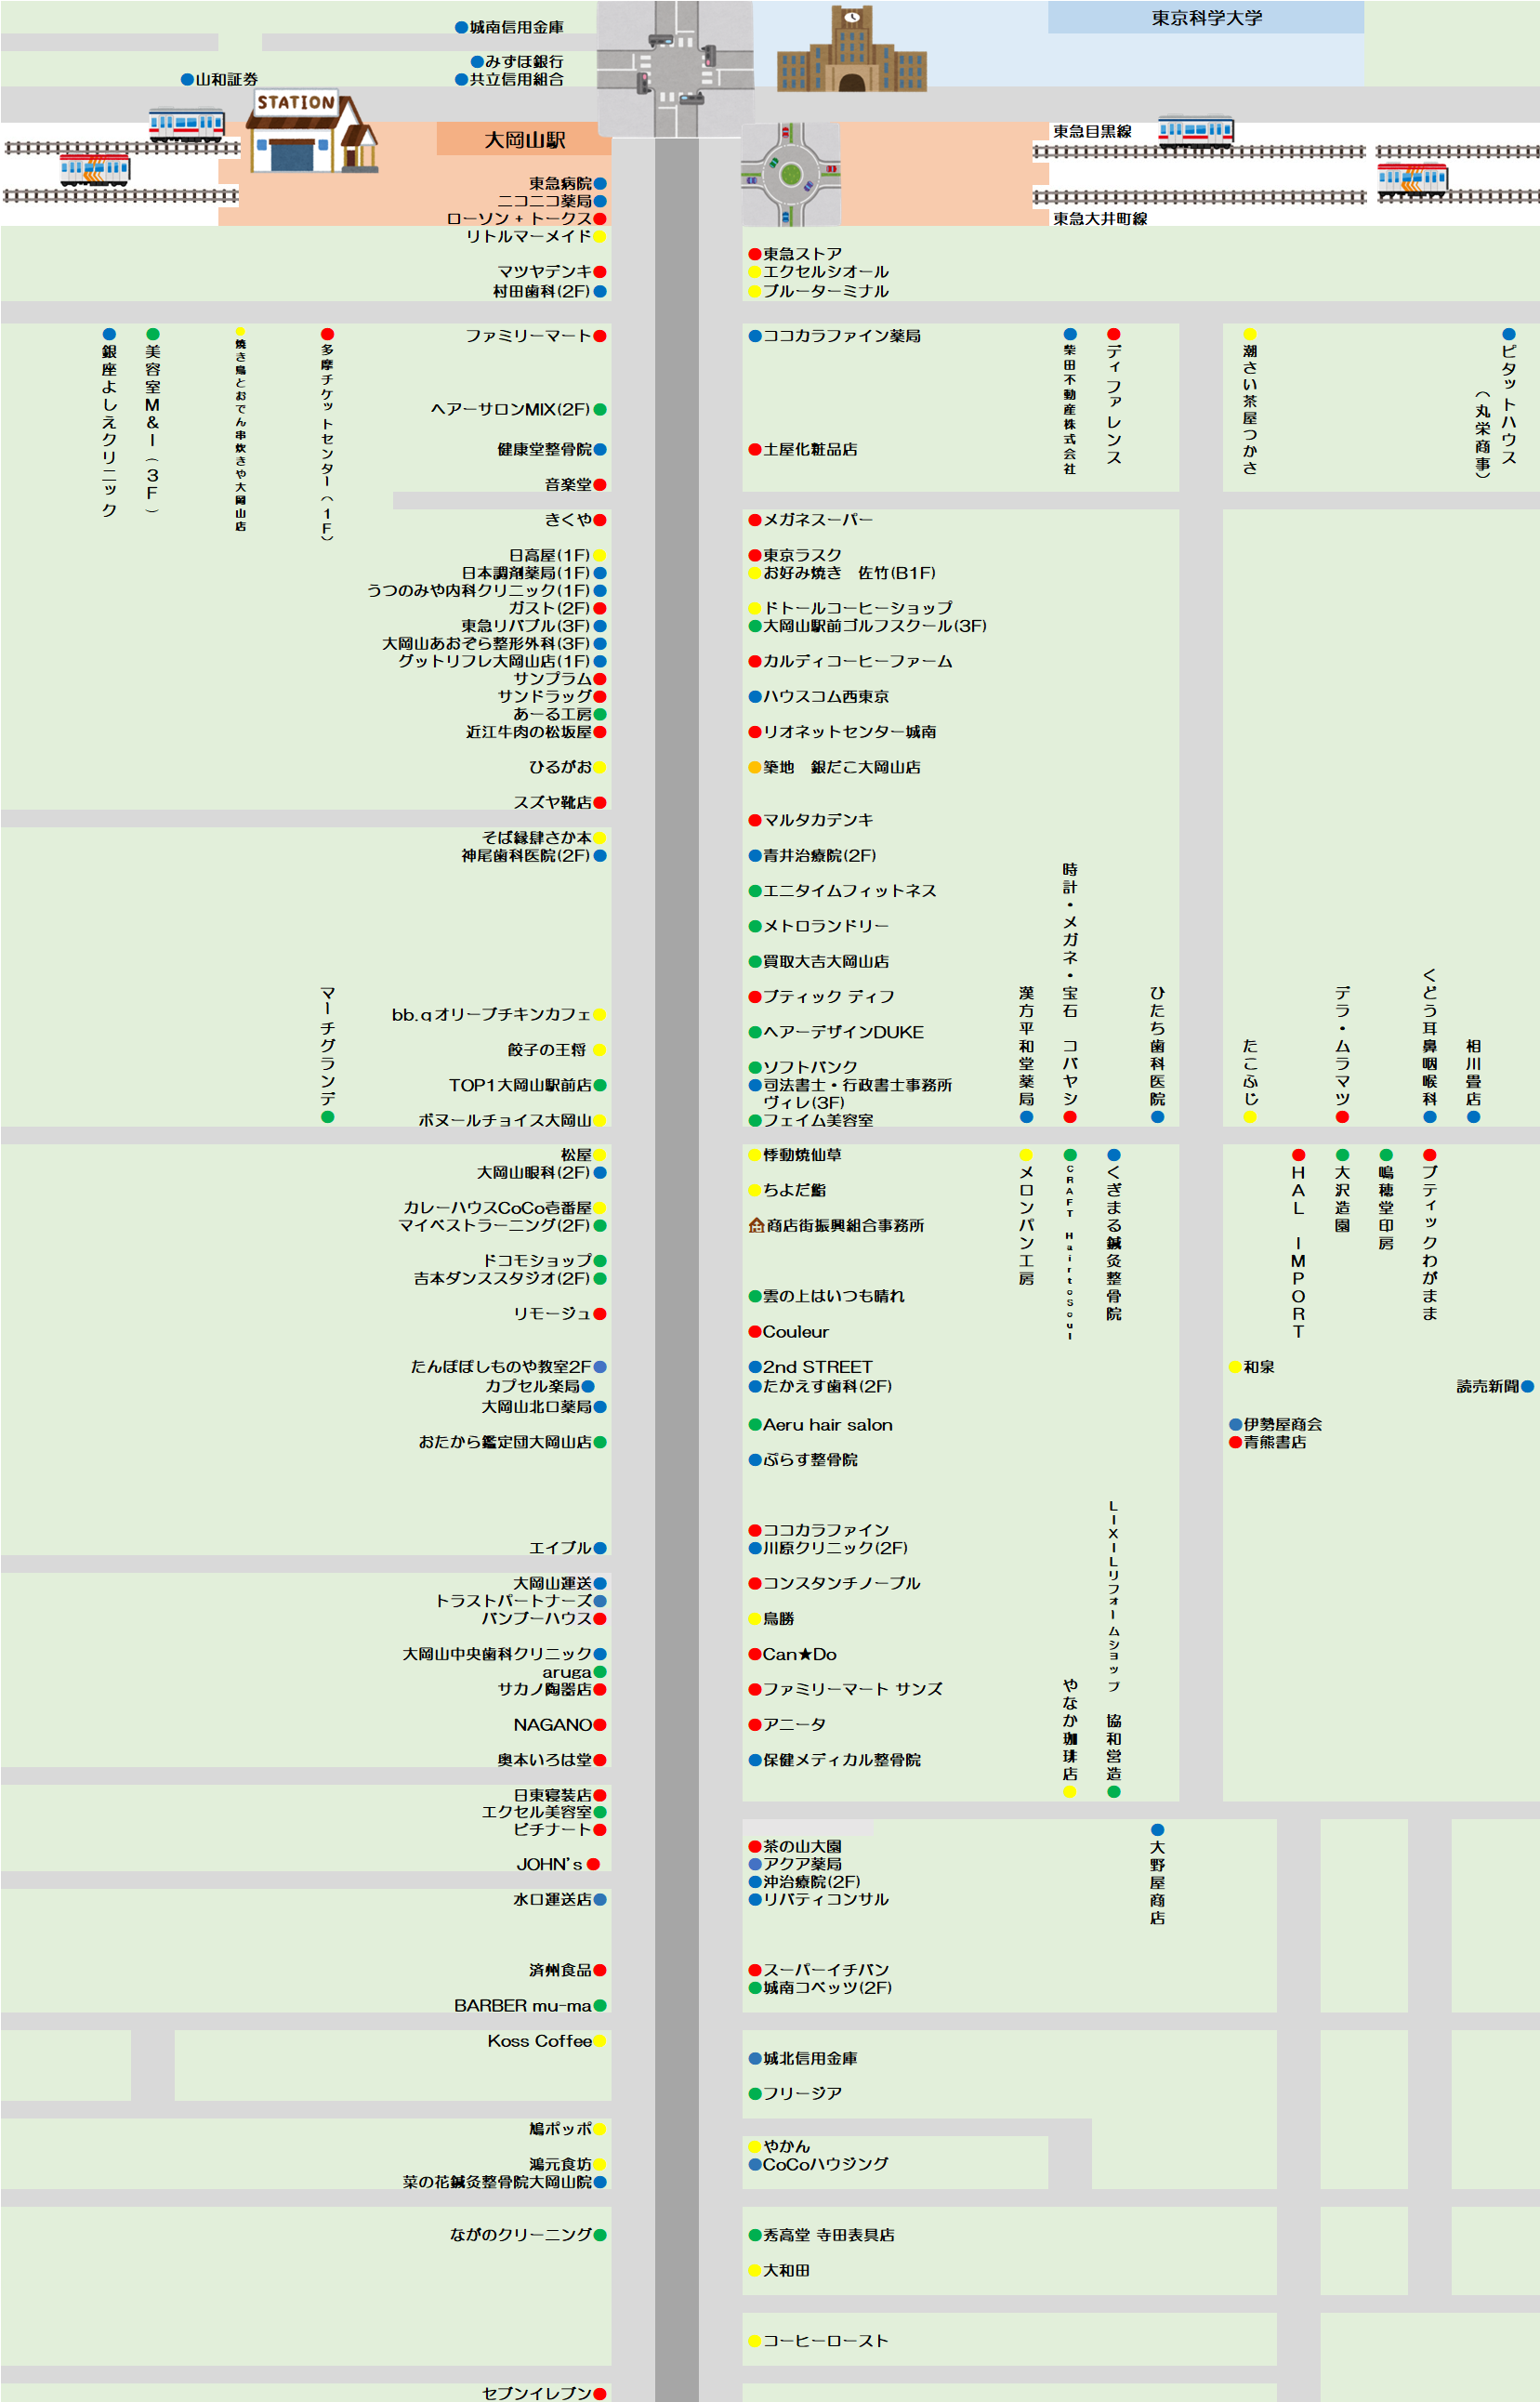Click the house icon beside 商店街振興組合事務所
The image size is (1540, 2402).
(x=756, y=1225)
